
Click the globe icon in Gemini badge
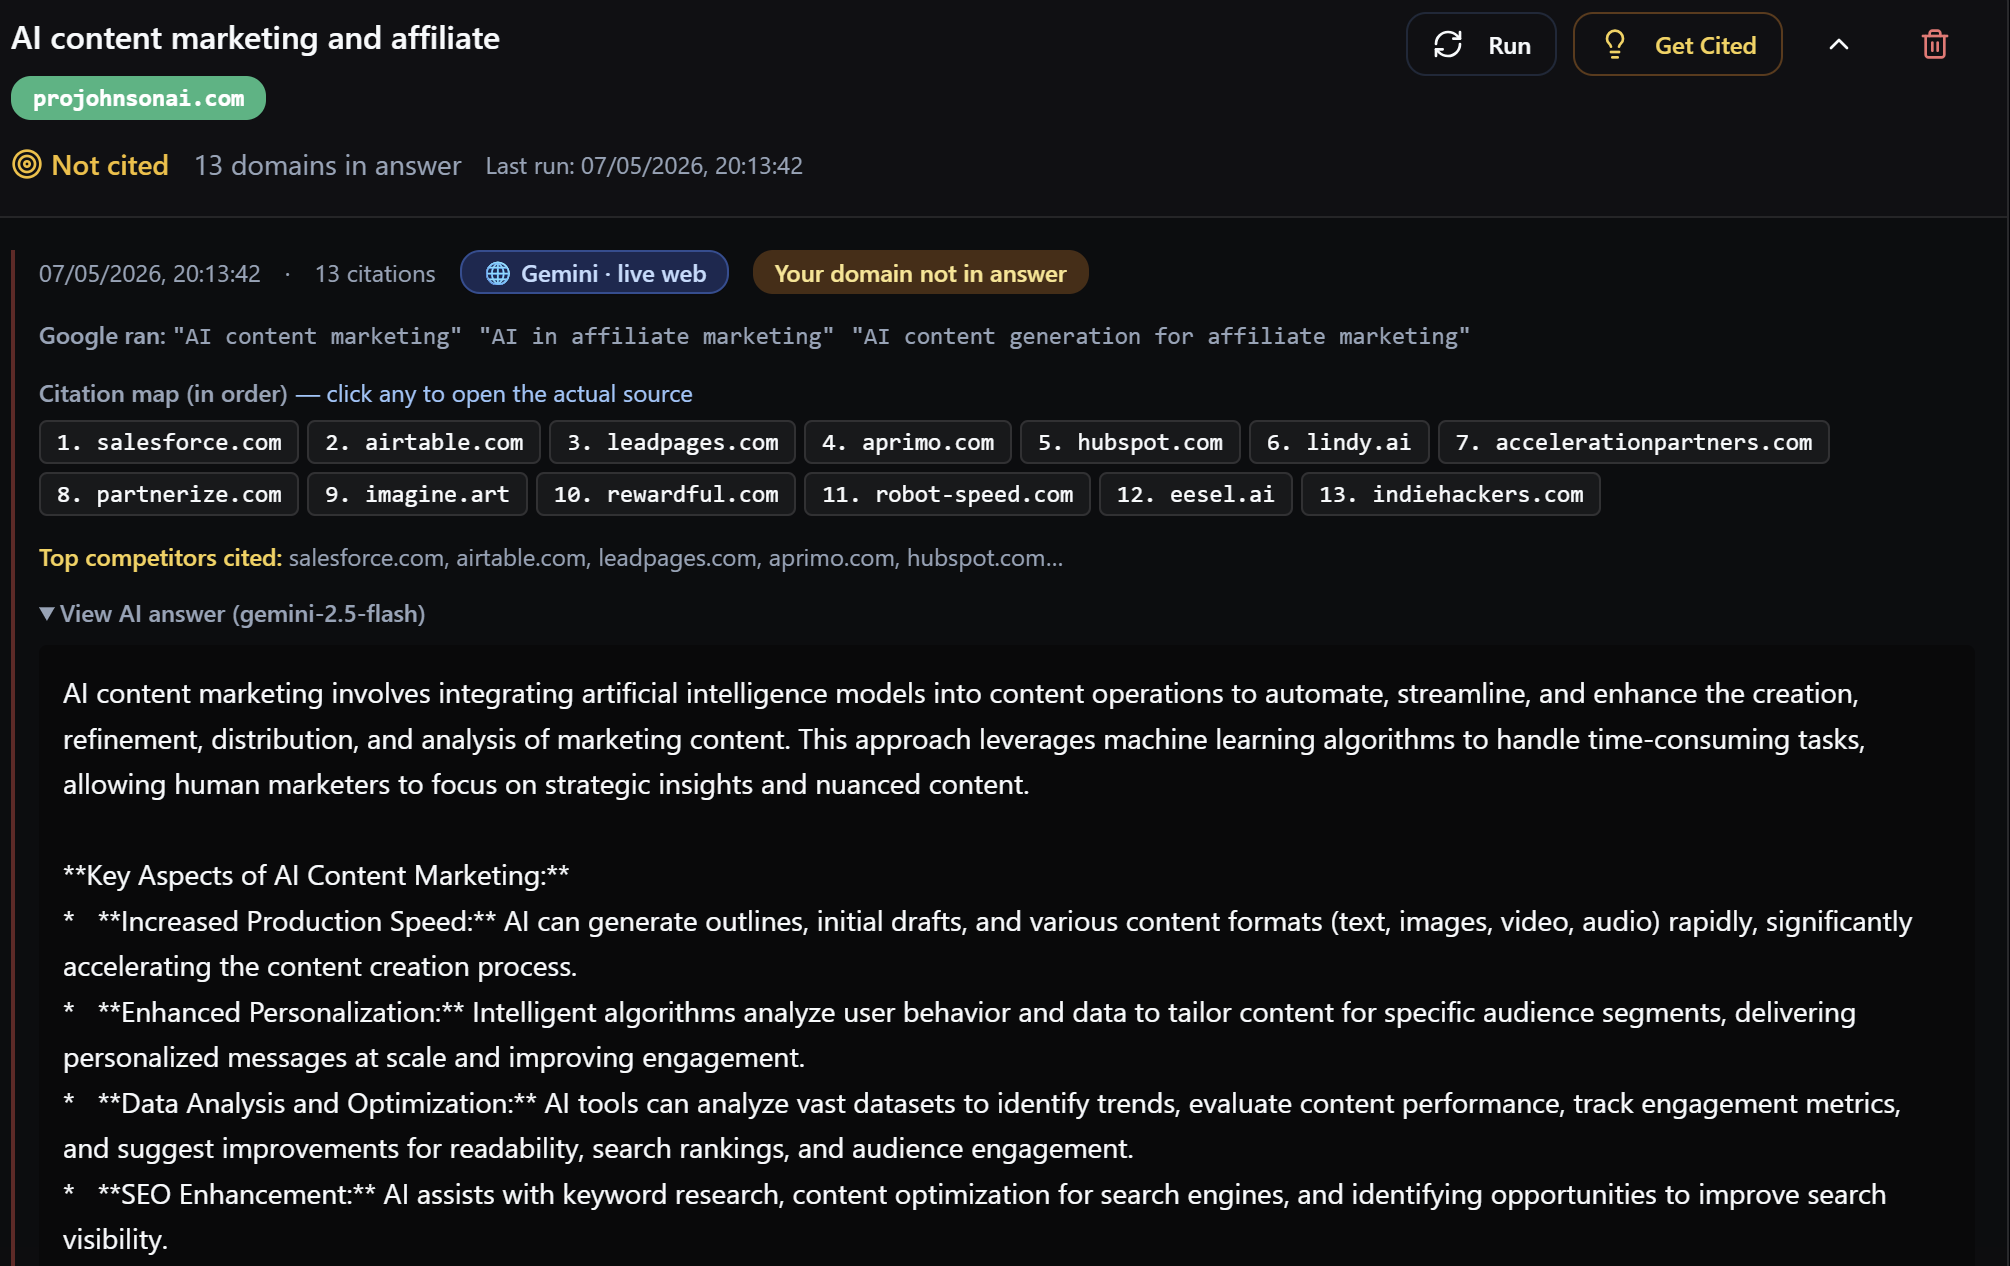click(x=498, y=273)
